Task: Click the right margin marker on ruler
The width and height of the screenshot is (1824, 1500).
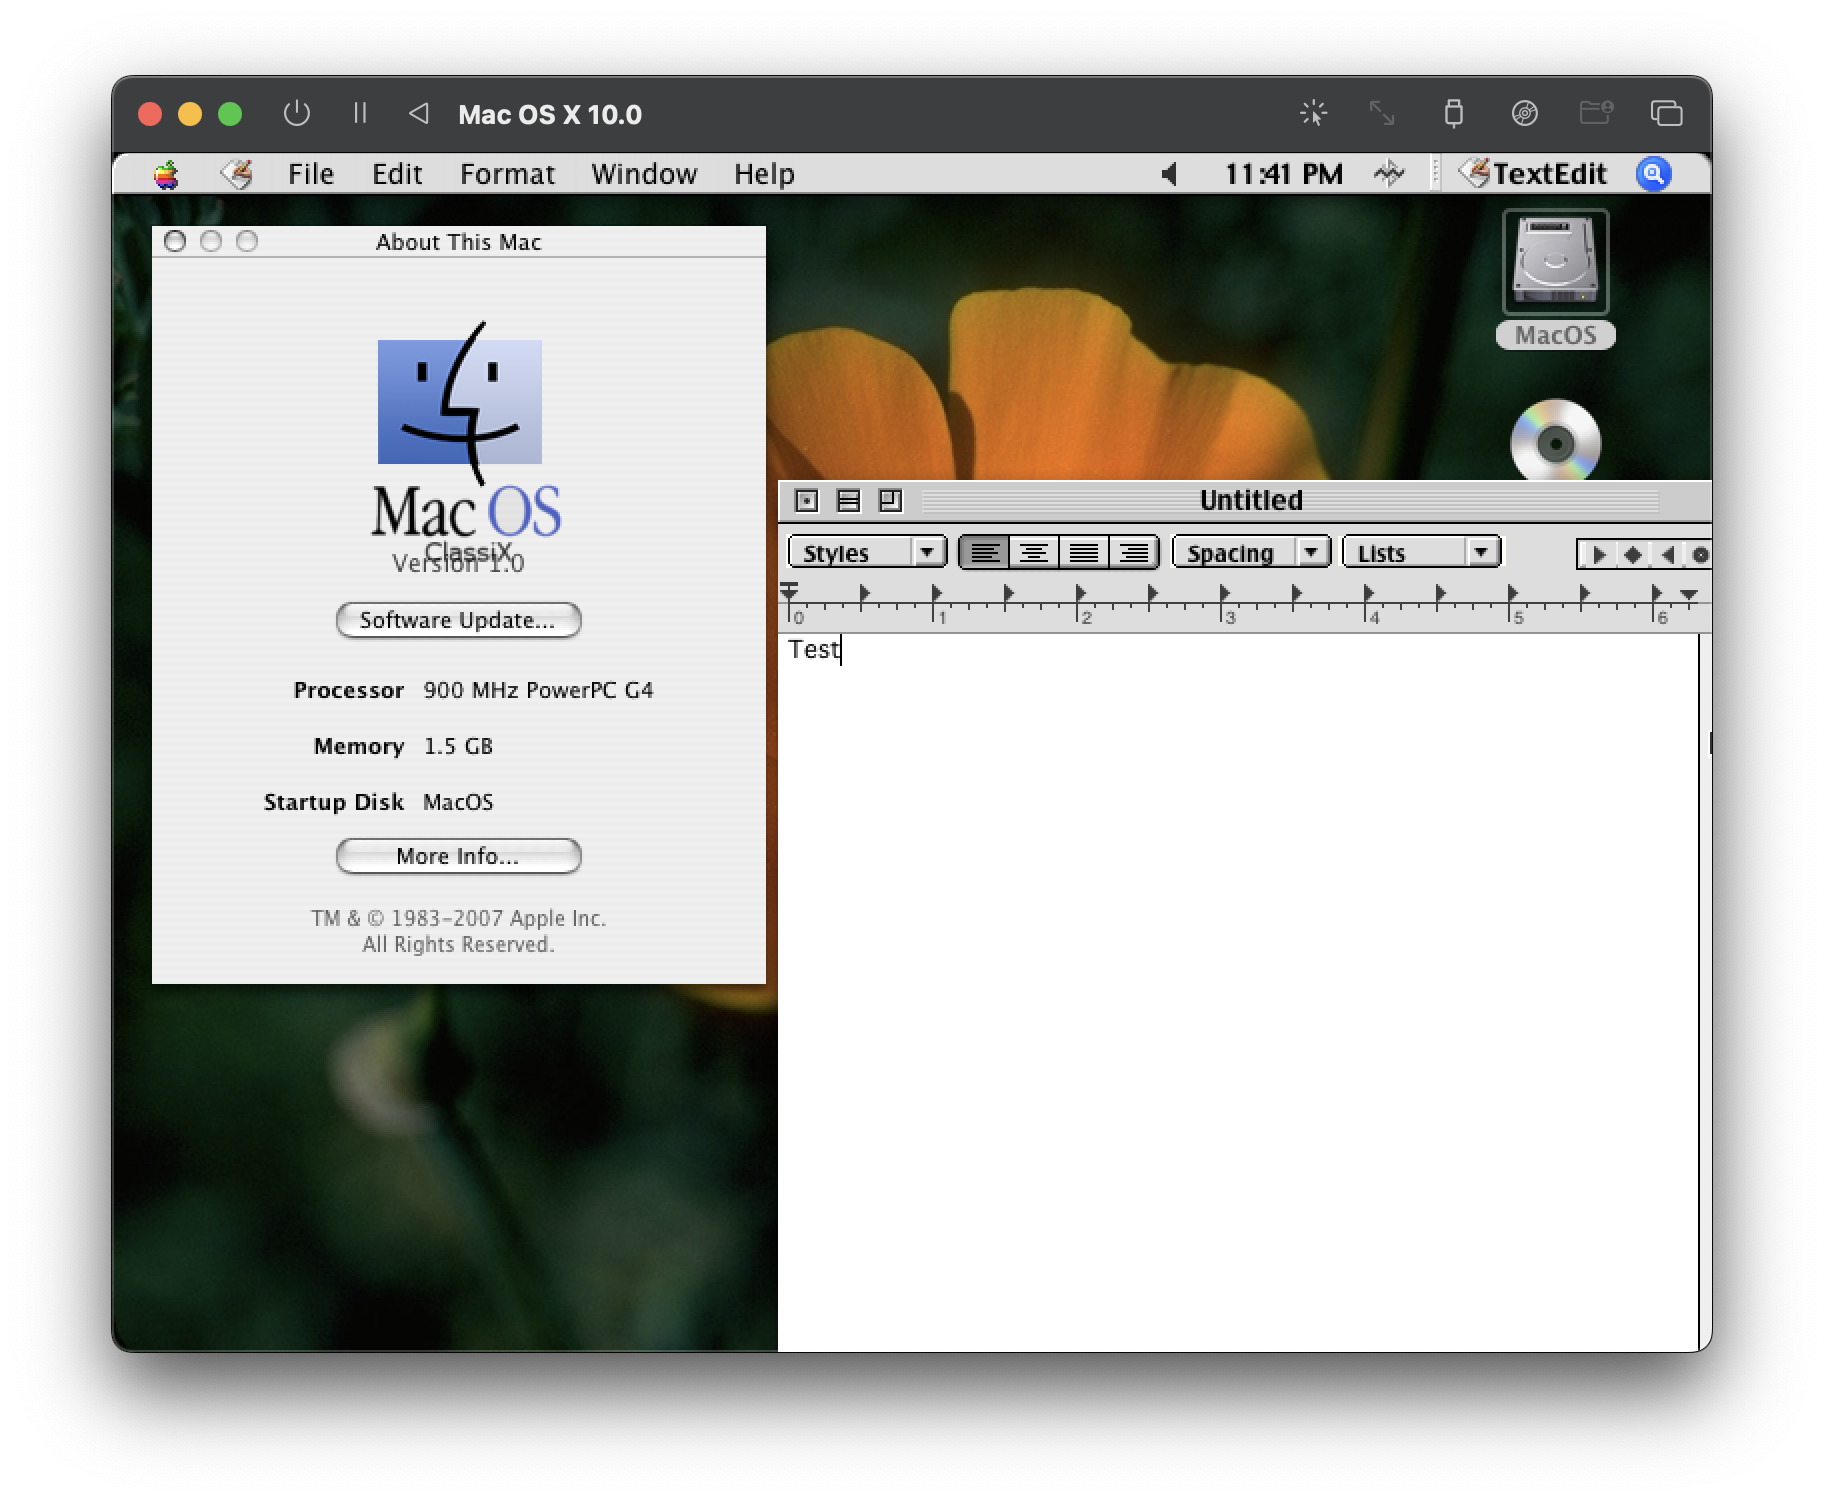Action: (1689, 594)
